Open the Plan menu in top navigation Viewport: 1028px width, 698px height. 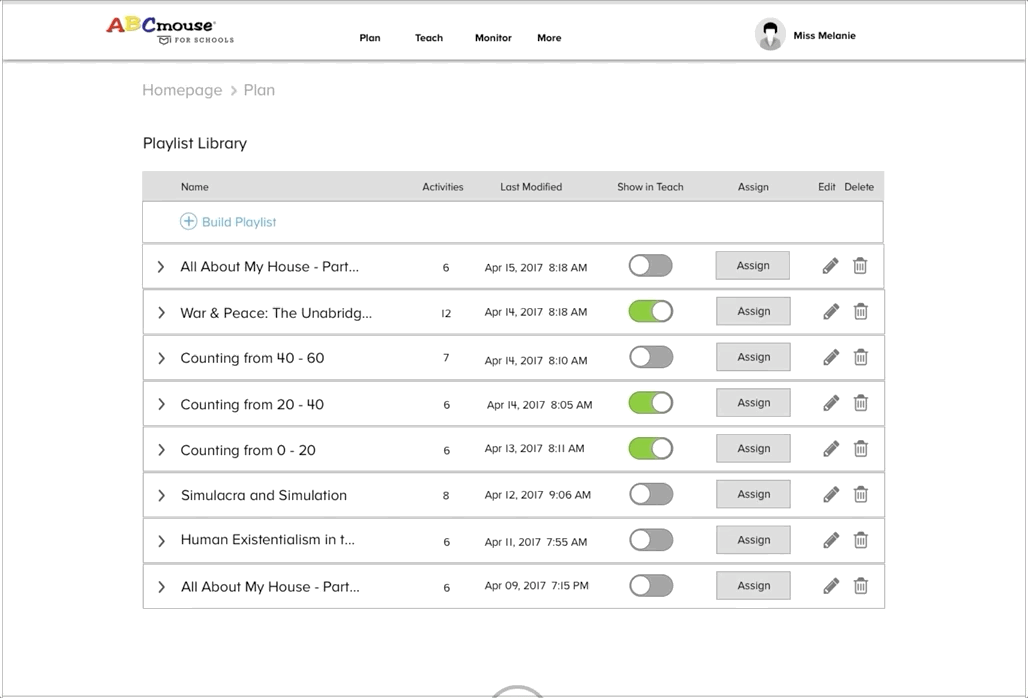click(x=370, y=38)
